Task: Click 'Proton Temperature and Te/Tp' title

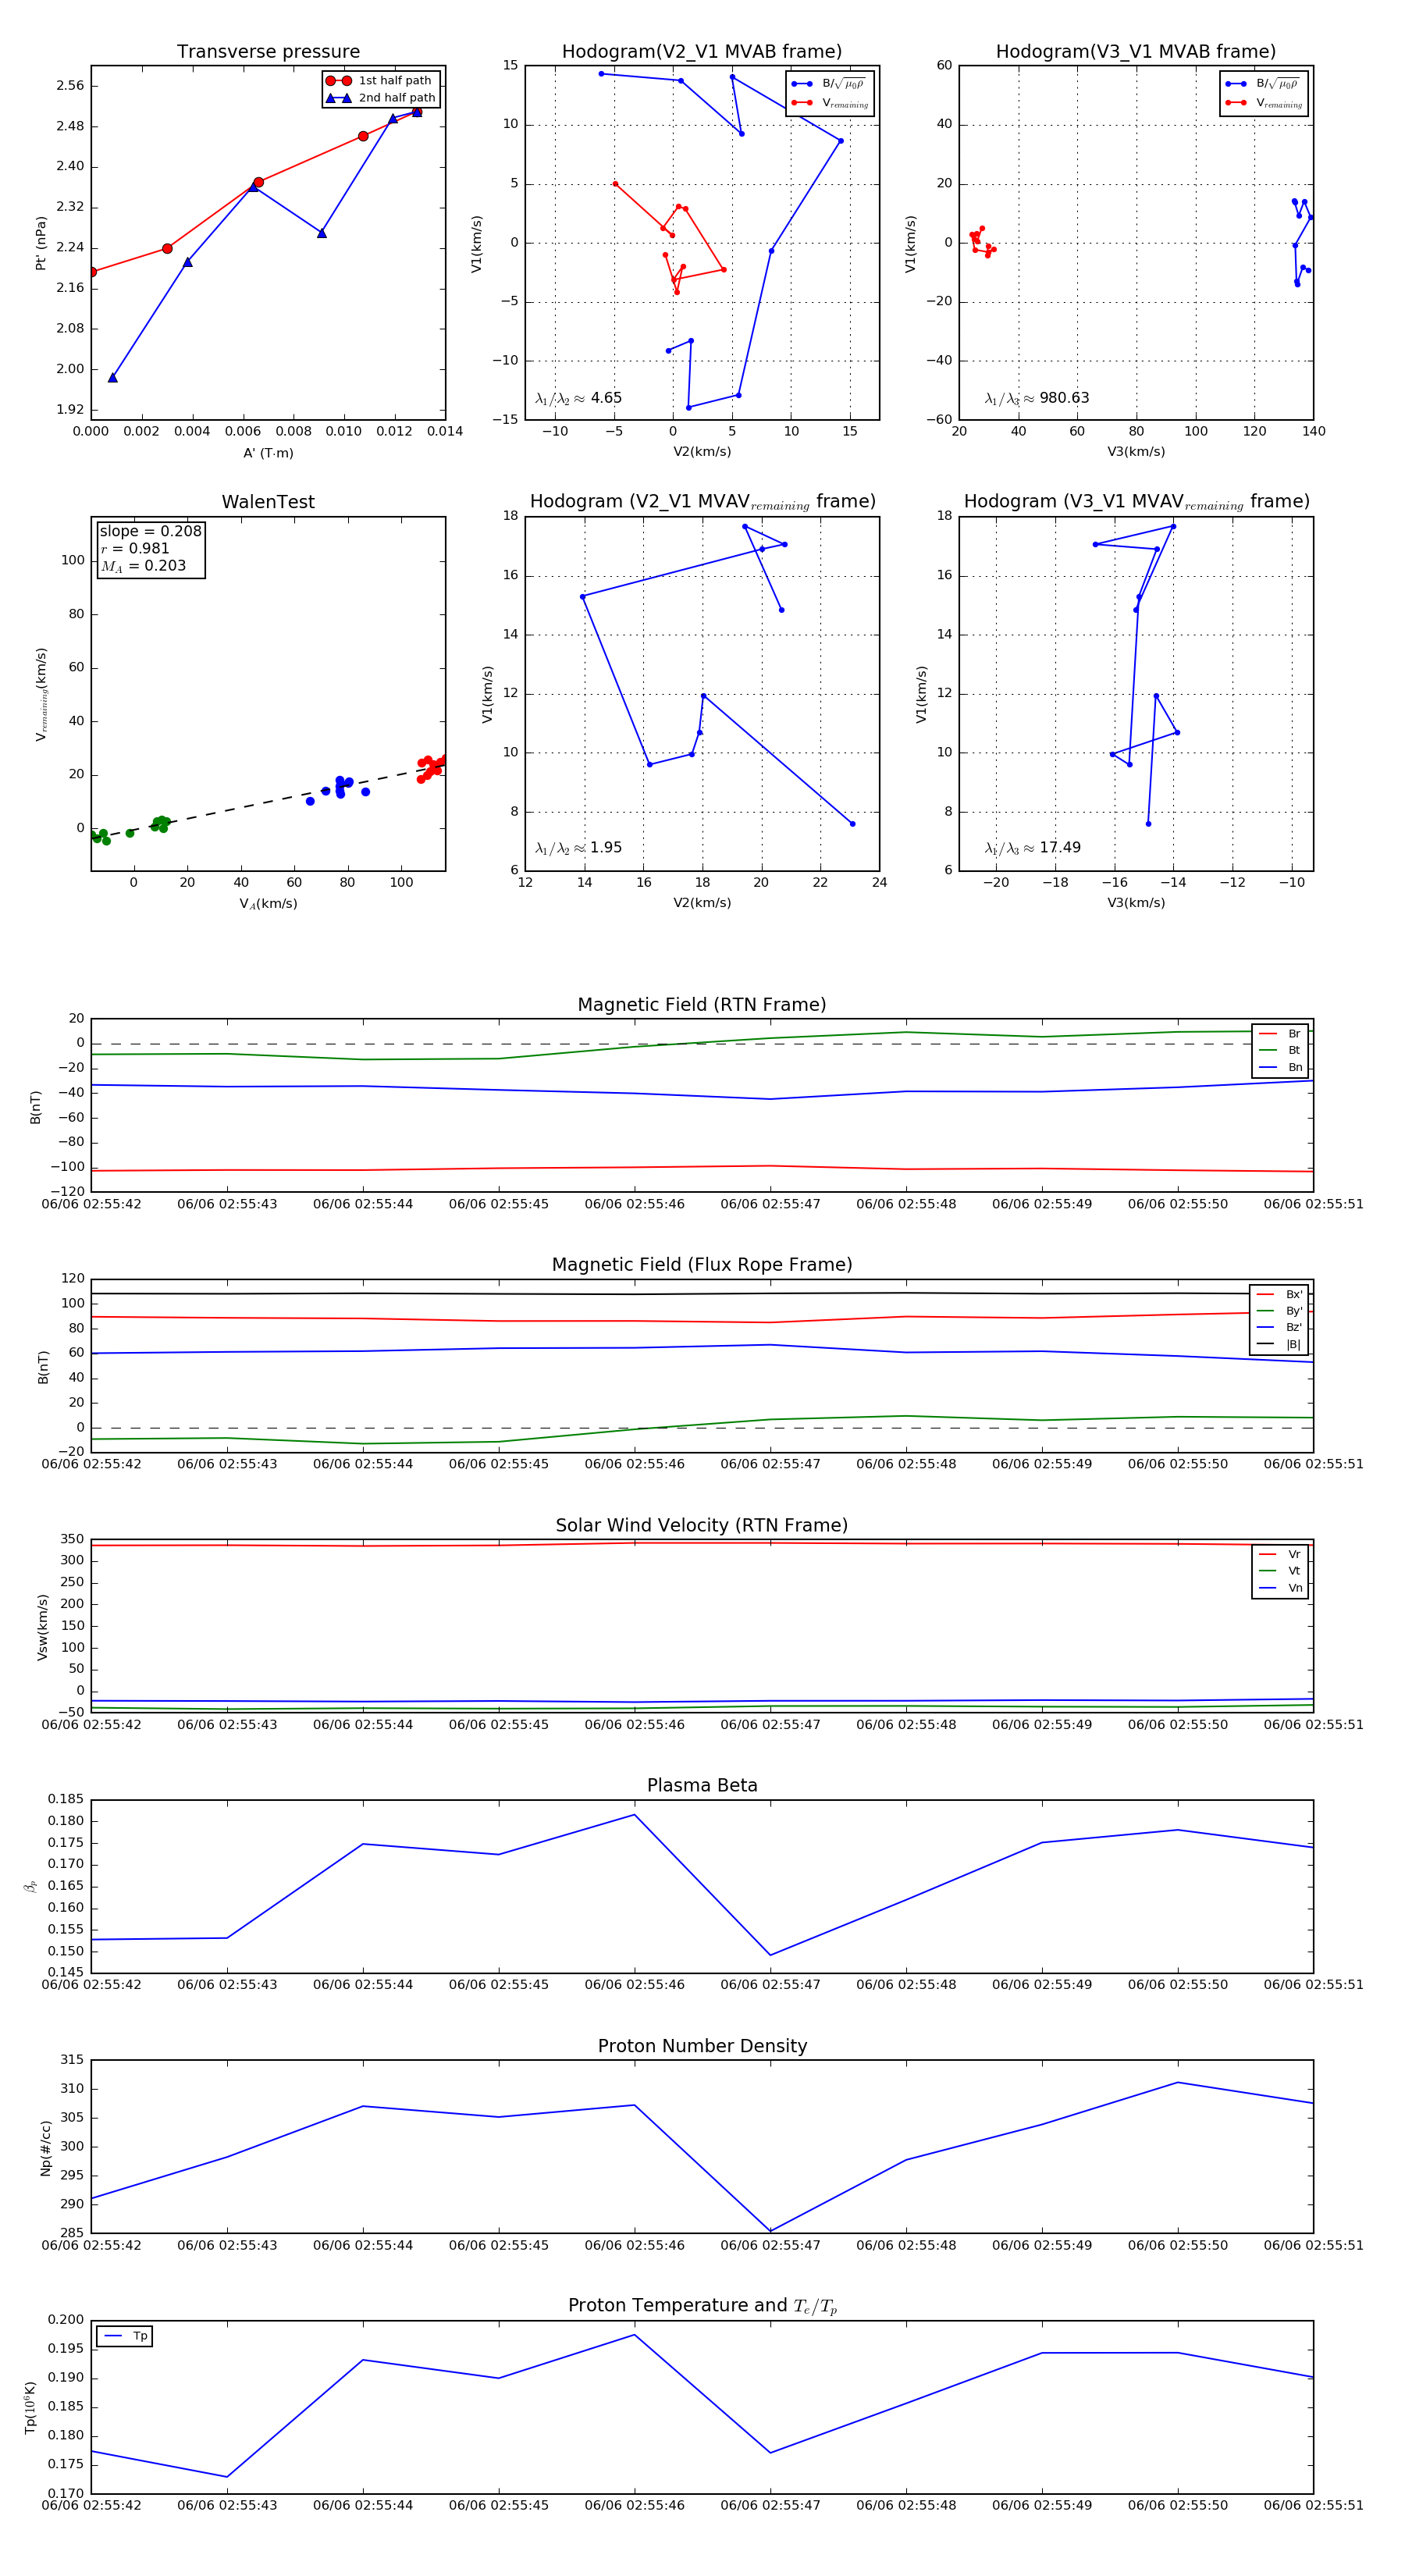Action: point(702,2306)
